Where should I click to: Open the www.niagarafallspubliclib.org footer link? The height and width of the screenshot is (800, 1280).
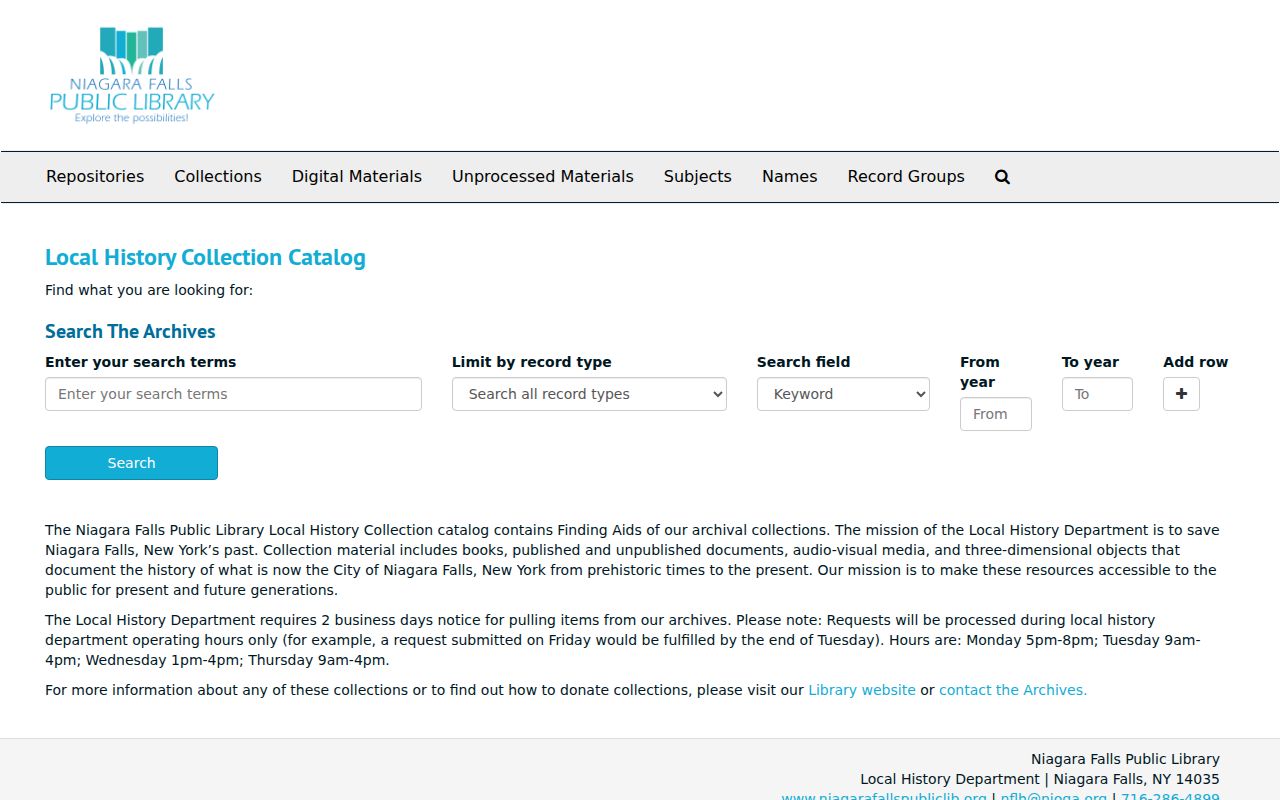[884, 795]
